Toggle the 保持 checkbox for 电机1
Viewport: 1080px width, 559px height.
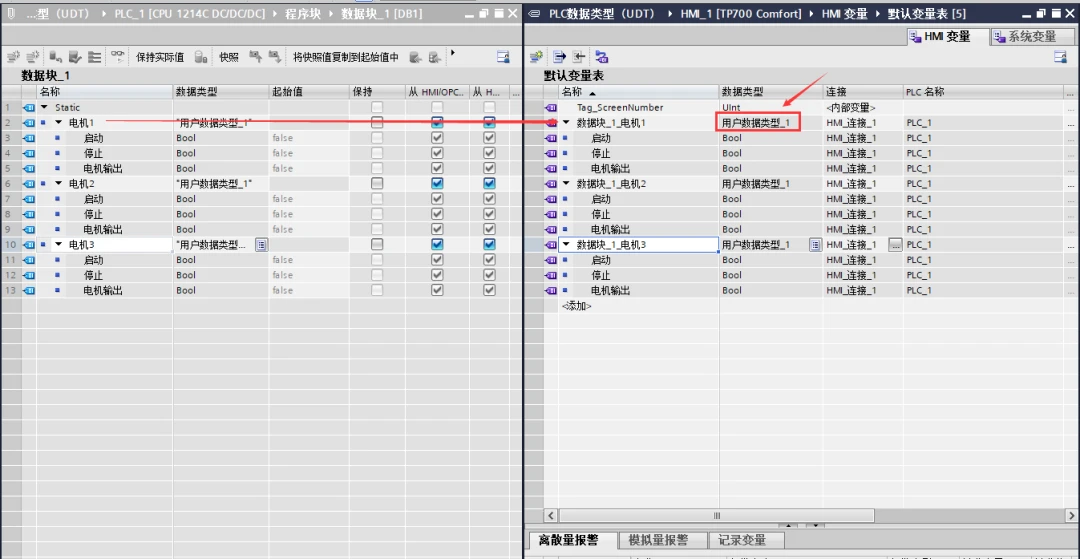[377, 122]
